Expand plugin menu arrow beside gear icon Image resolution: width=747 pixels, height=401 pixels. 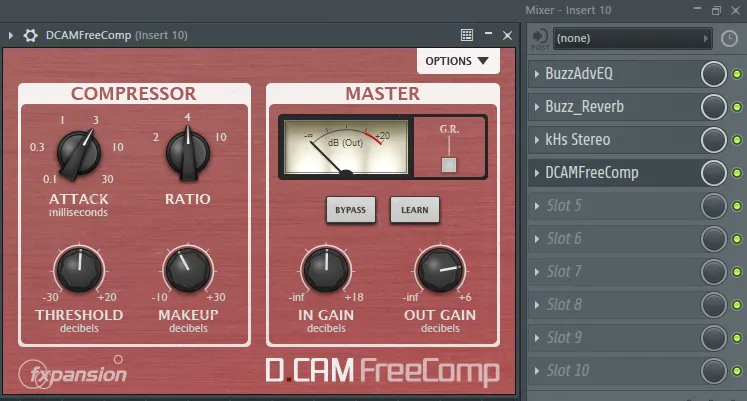(10, 35)
